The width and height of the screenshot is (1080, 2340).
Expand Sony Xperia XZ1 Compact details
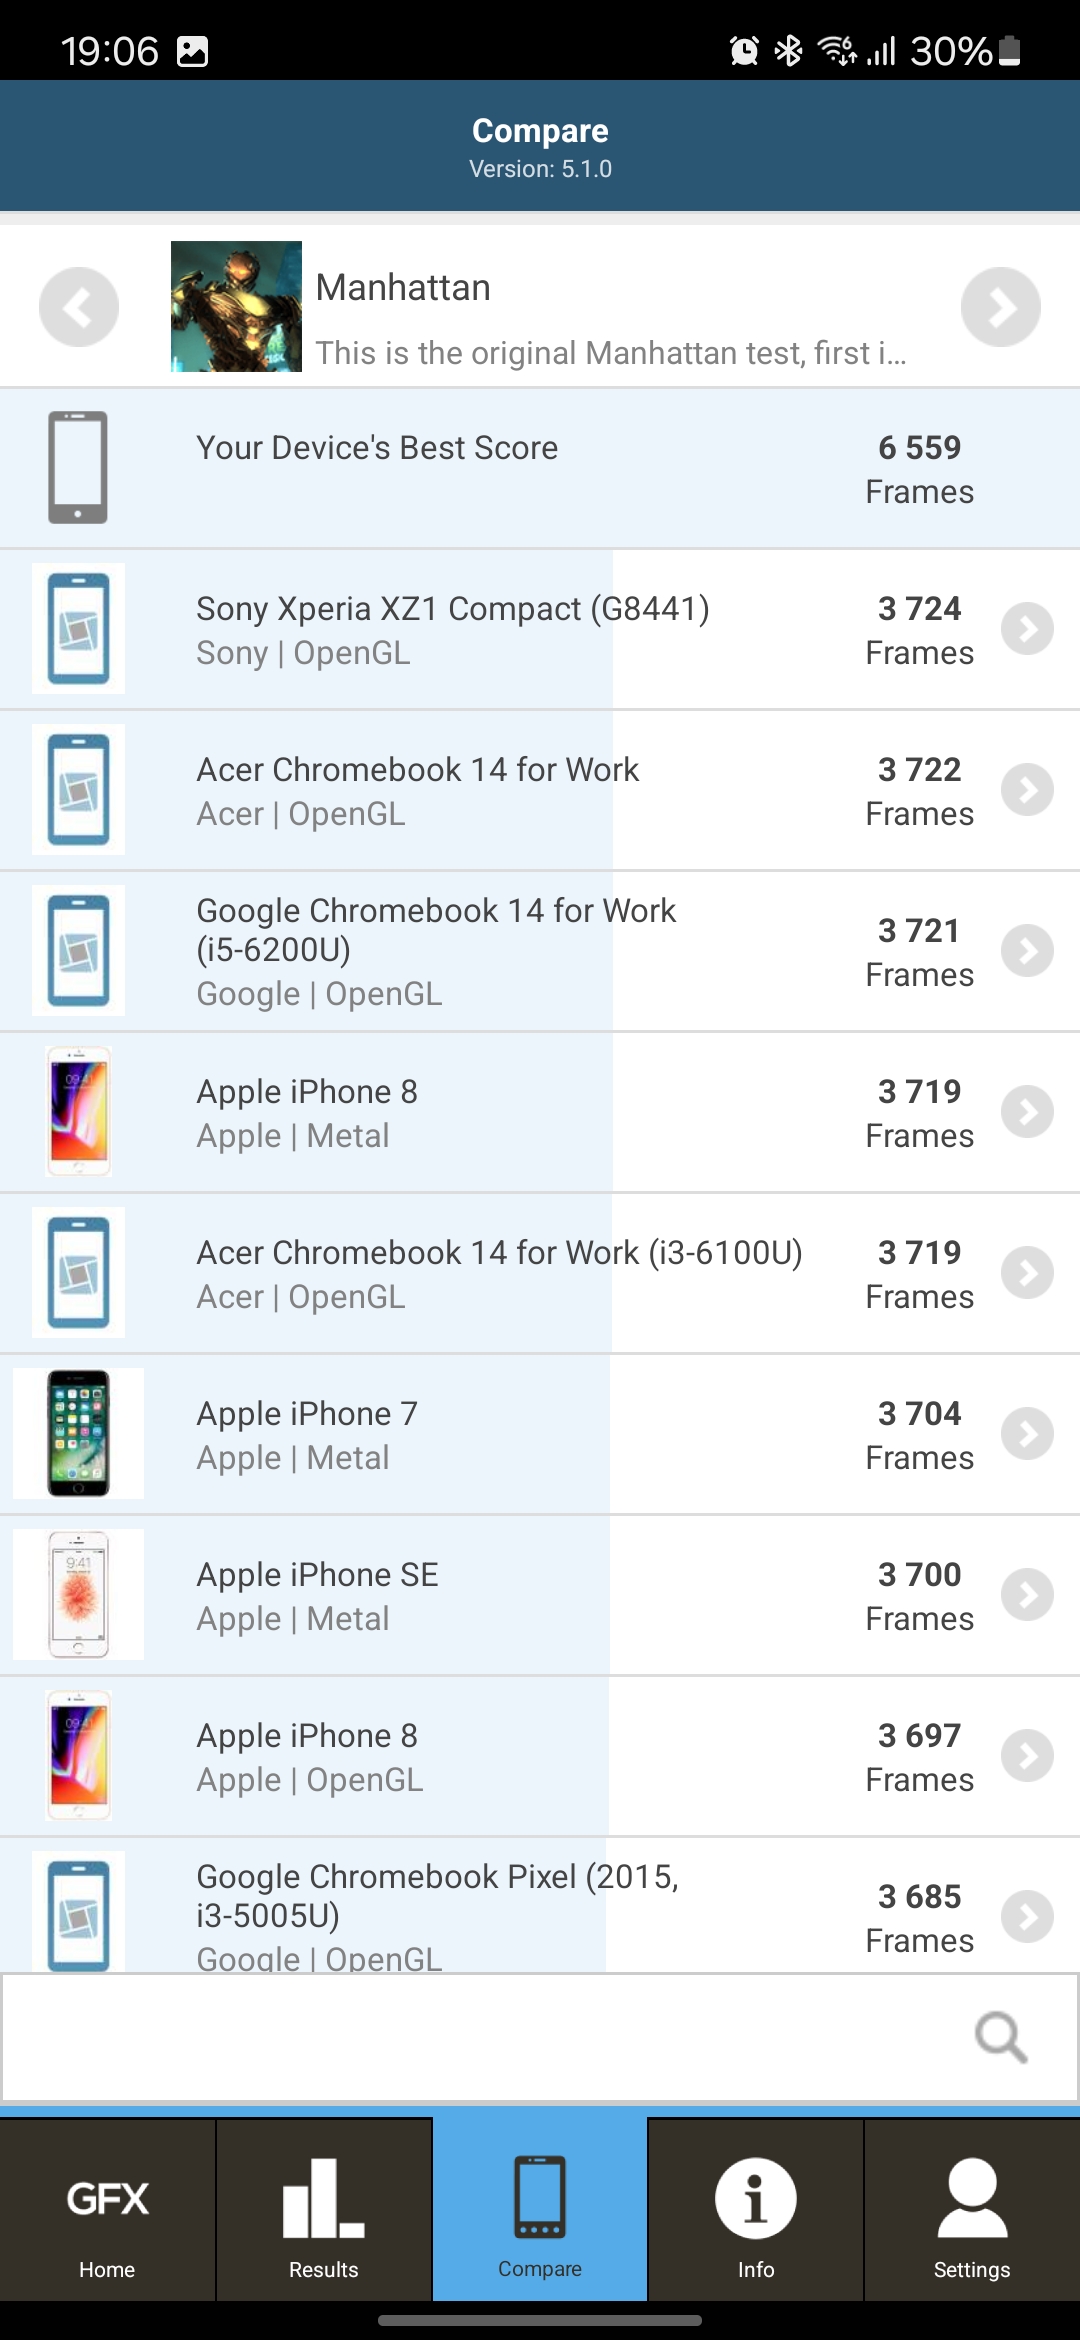tap(1027, 629)
